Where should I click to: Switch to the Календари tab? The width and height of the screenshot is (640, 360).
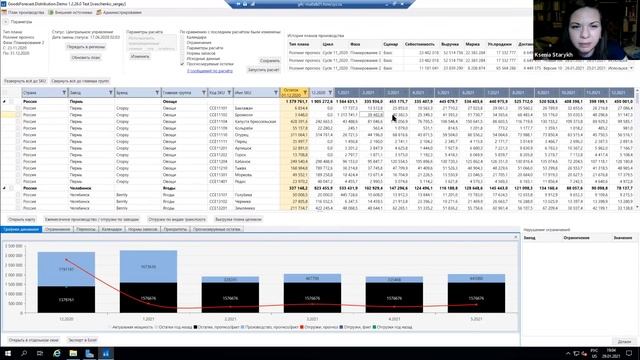pyautogui.click(x=112, y=229)
